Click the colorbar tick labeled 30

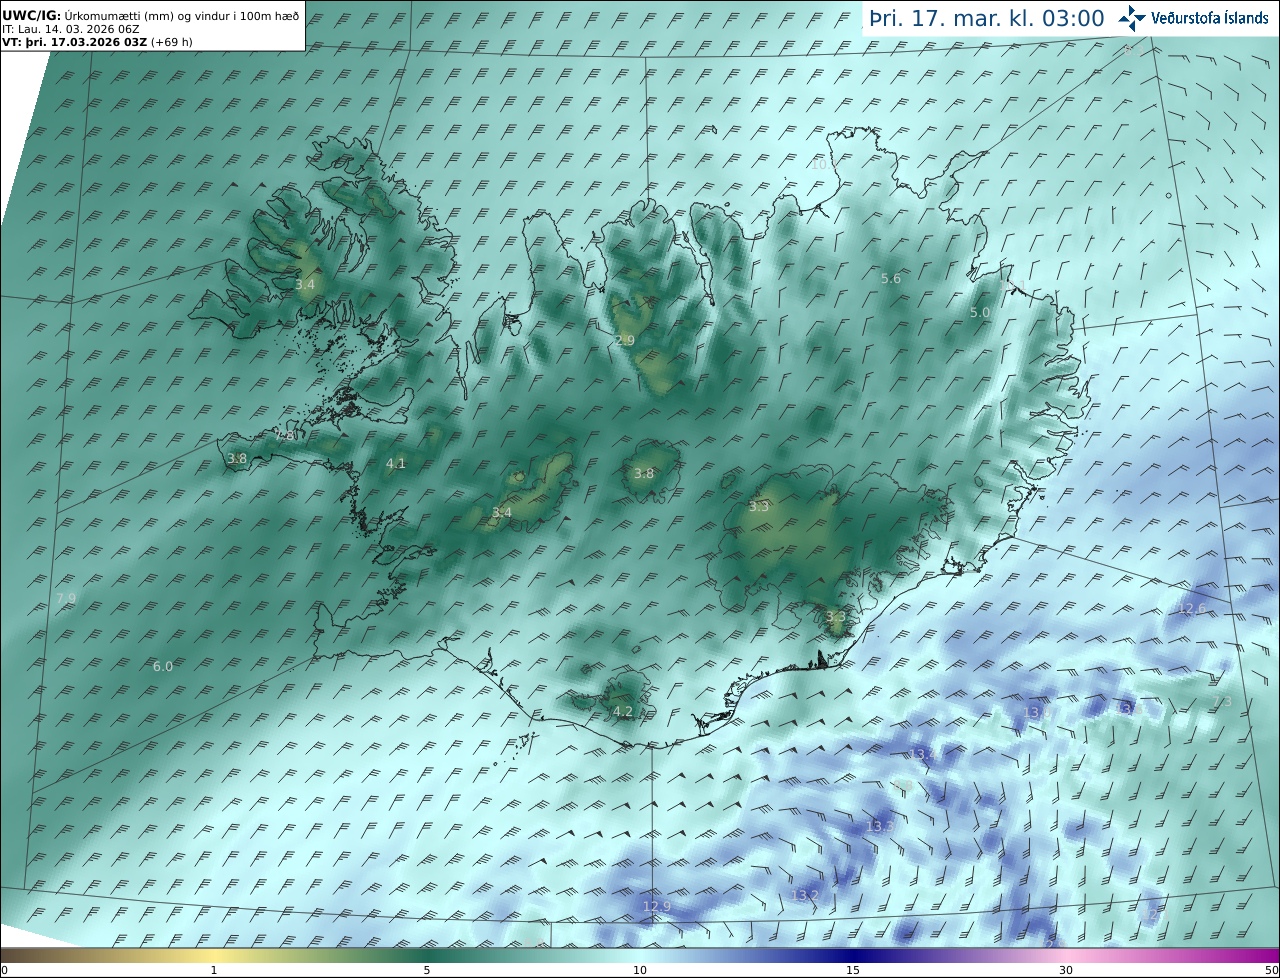tap(1066, 970)
